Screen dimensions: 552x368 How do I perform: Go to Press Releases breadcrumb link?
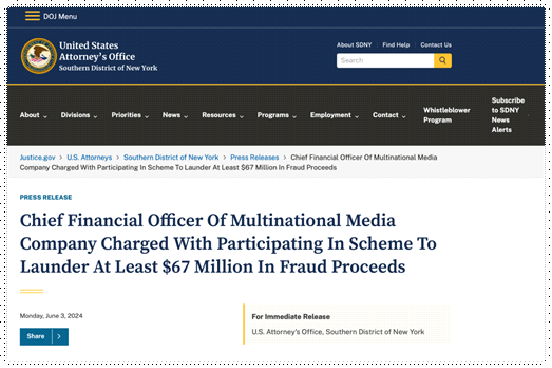pos(255,157)
